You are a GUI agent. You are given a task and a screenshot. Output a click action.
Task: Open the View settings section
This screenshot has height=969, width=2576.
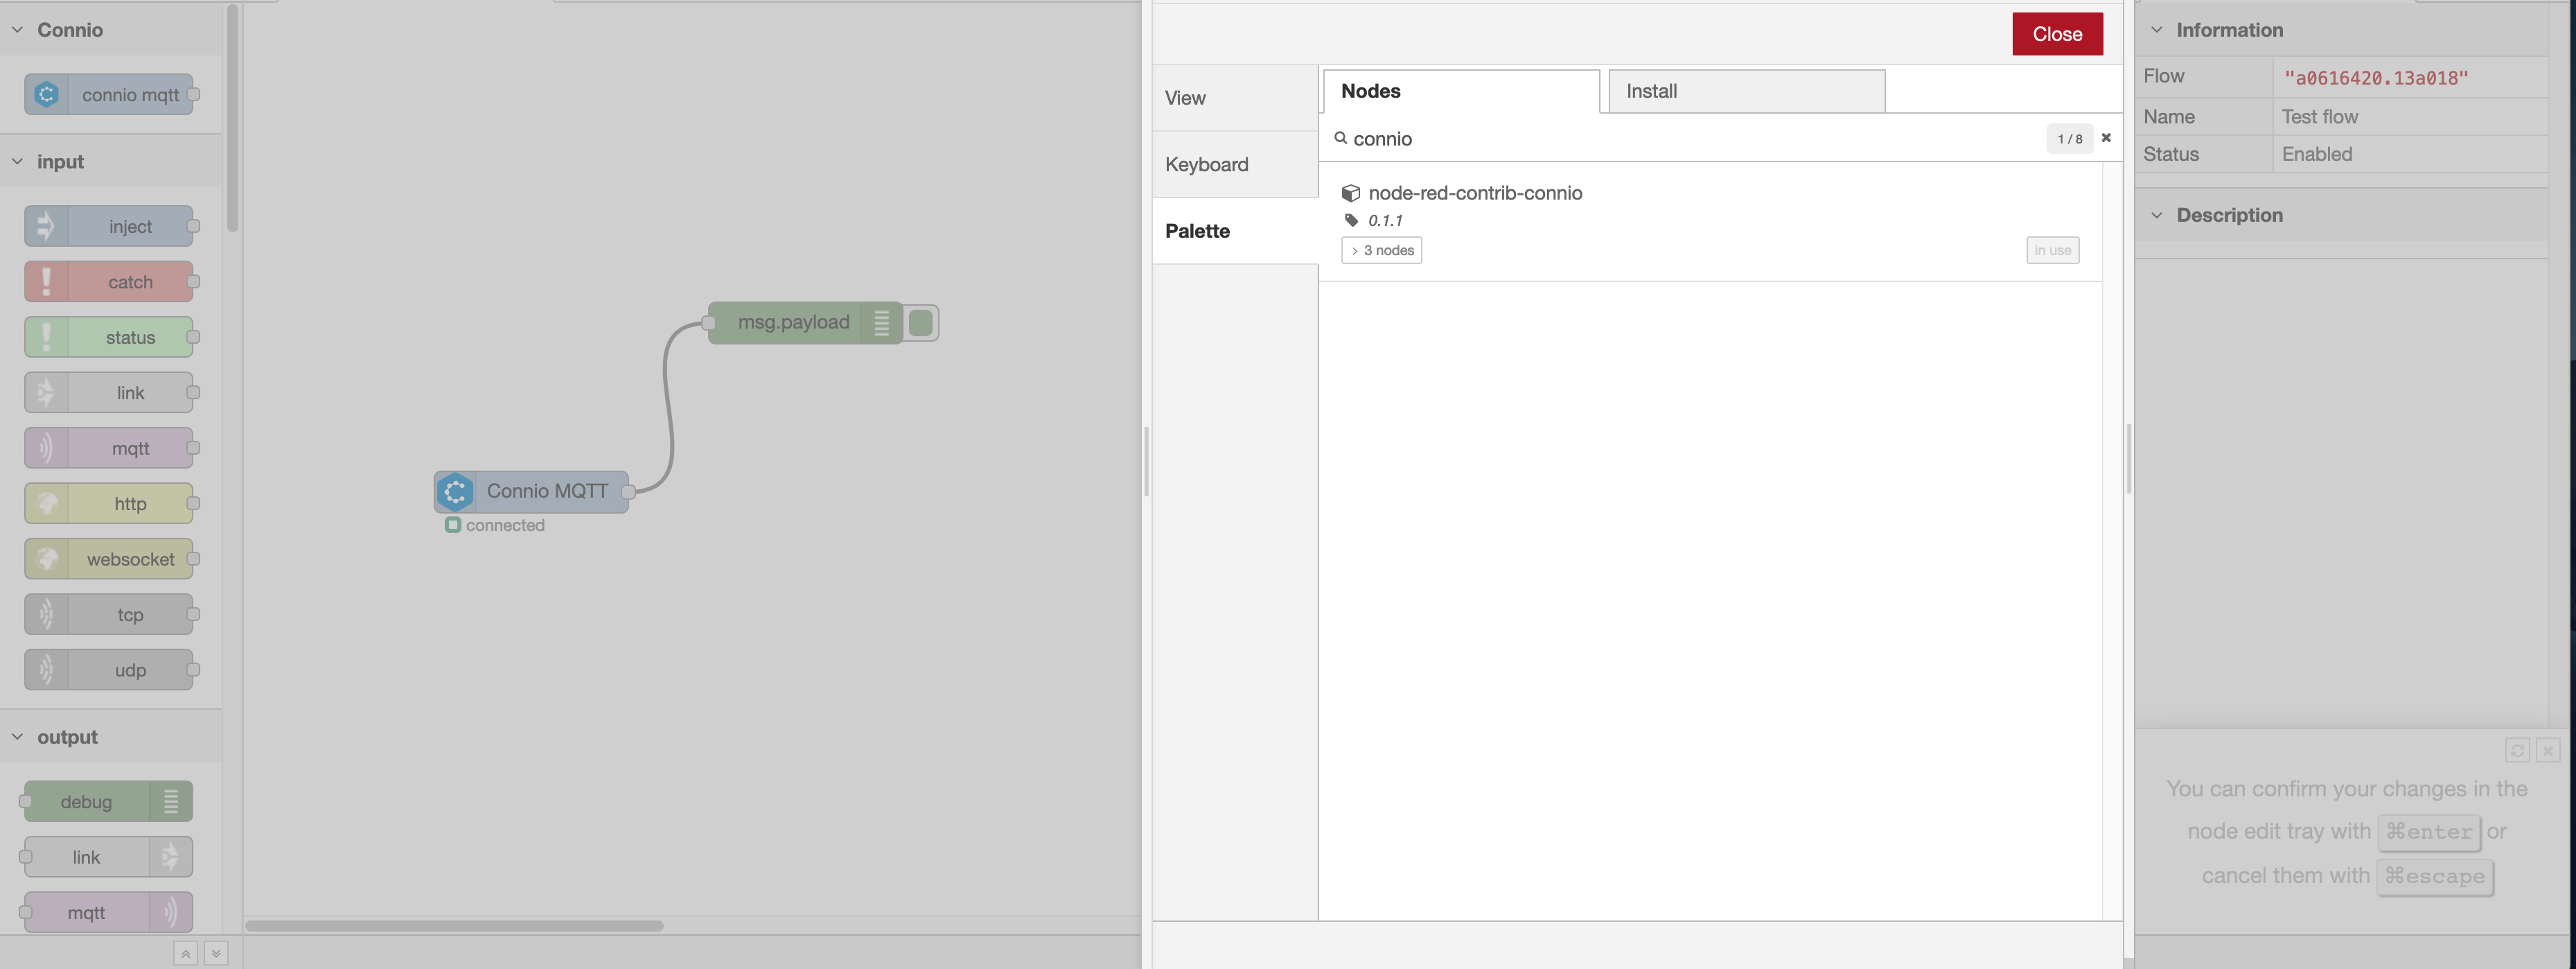[x=1185, y=98]
